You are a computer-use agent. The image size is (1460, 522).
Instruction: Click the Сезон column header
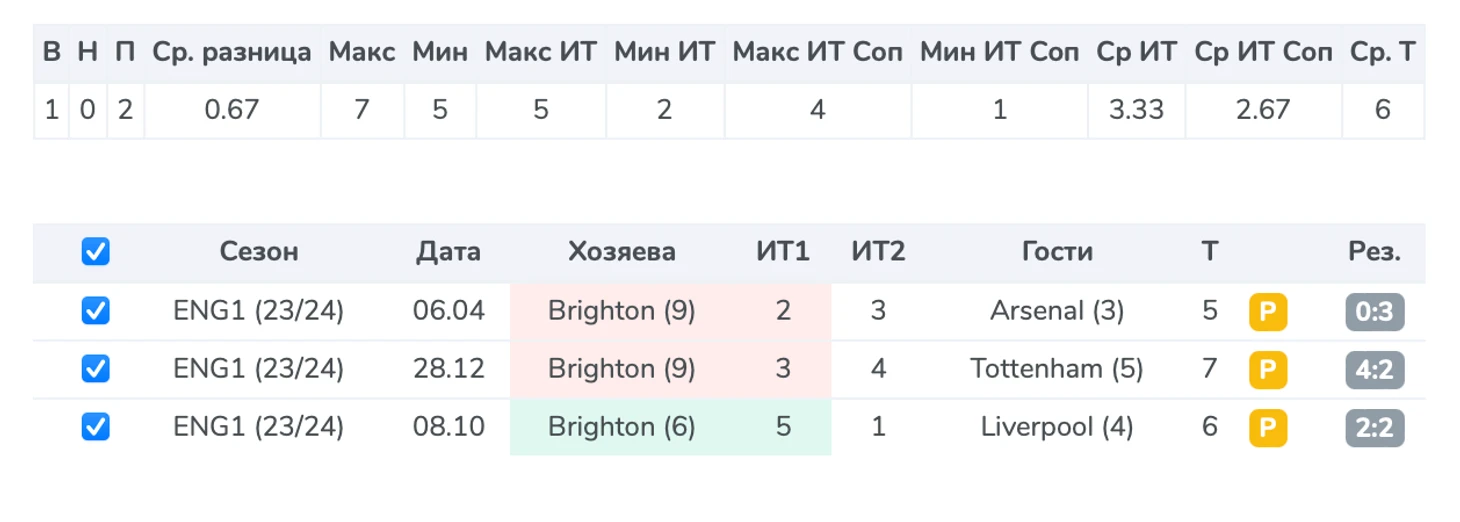[x=259, y=252]
